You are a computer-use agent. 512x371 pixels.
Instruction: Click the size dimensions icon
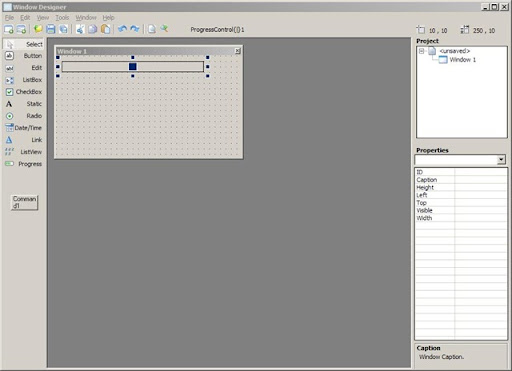(465, 30)
